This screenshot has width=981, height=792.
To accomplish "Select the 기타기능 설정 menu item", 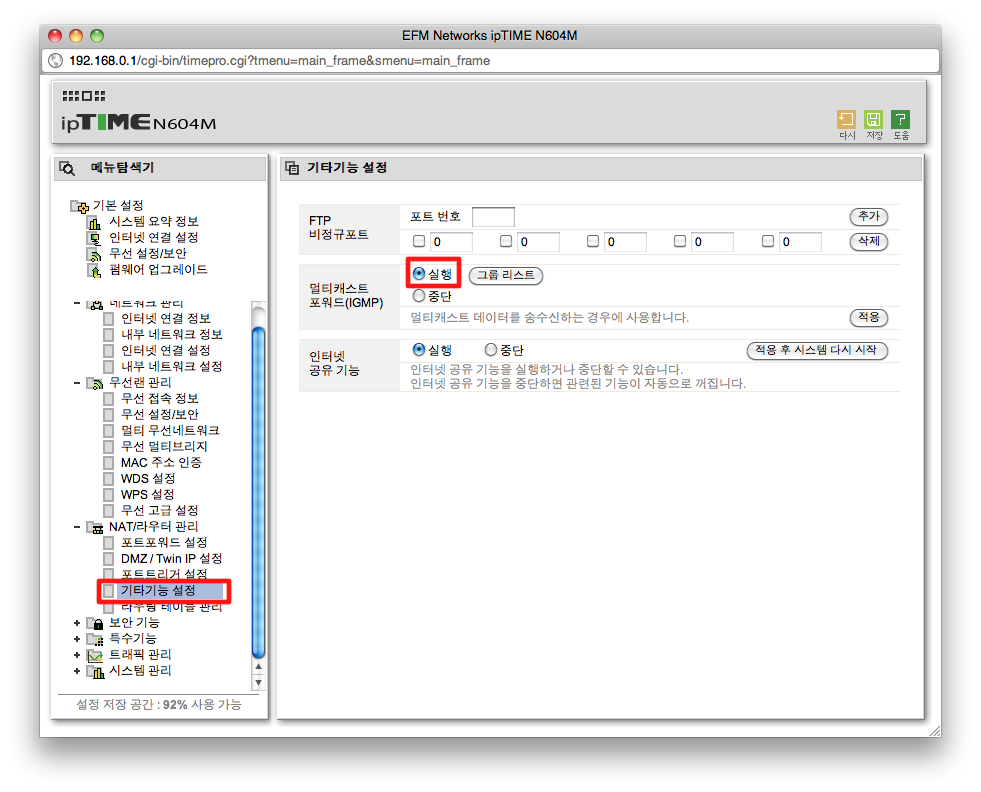I will click(158, 591).
